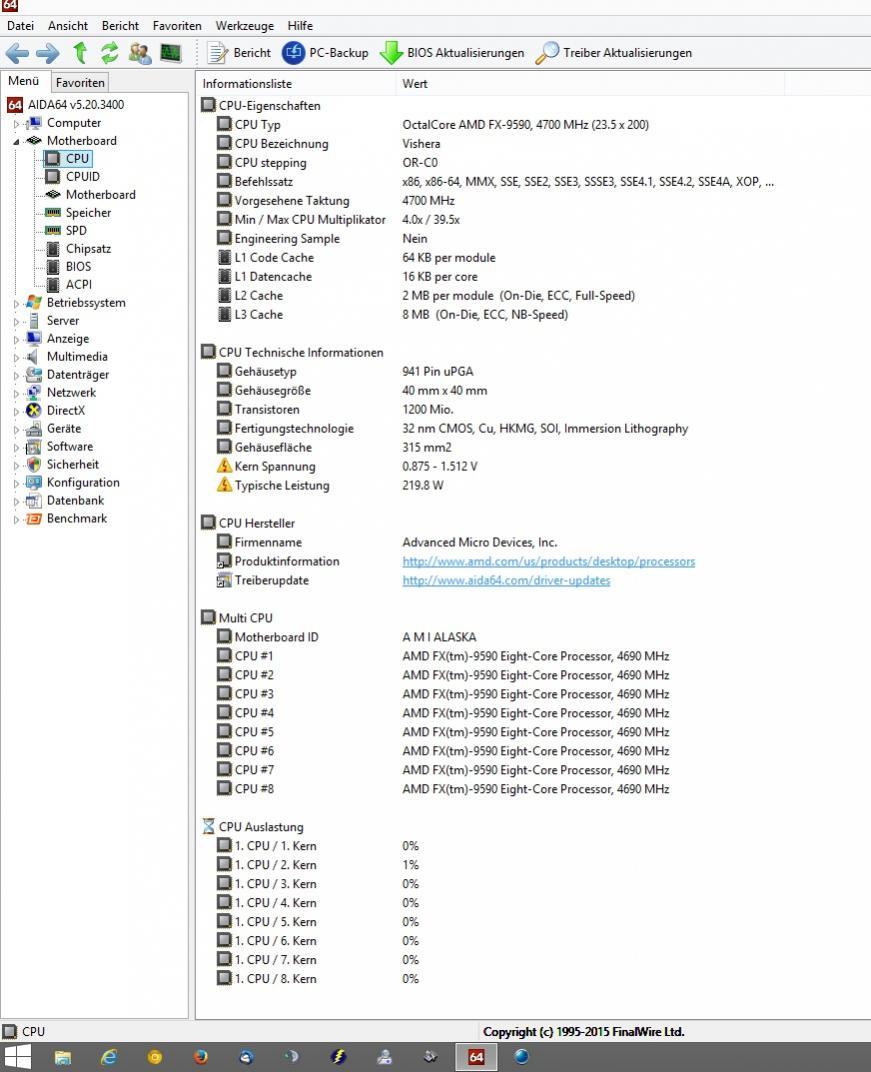Expand the Computer tree node
Viewport: 871px width, 1072px height.
pyautogui.click(x=16, y=124)
